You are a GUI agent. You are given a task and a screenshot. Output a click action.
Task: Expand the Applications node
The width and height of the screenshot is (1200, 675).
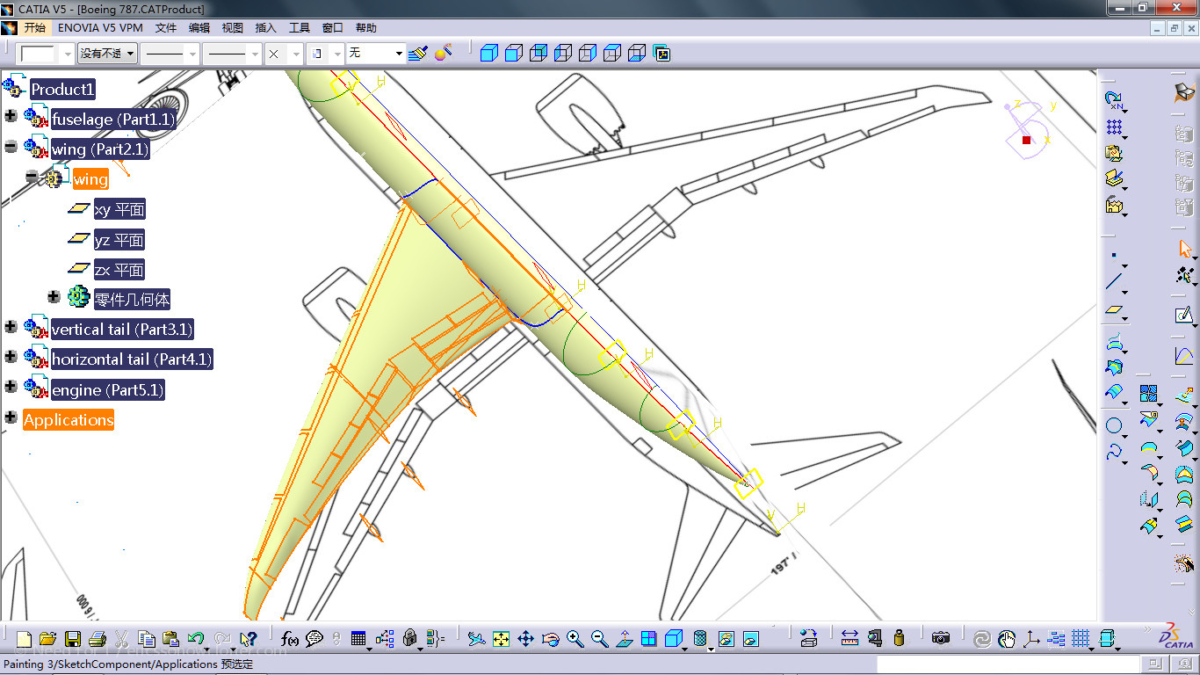tap(11, 416)
